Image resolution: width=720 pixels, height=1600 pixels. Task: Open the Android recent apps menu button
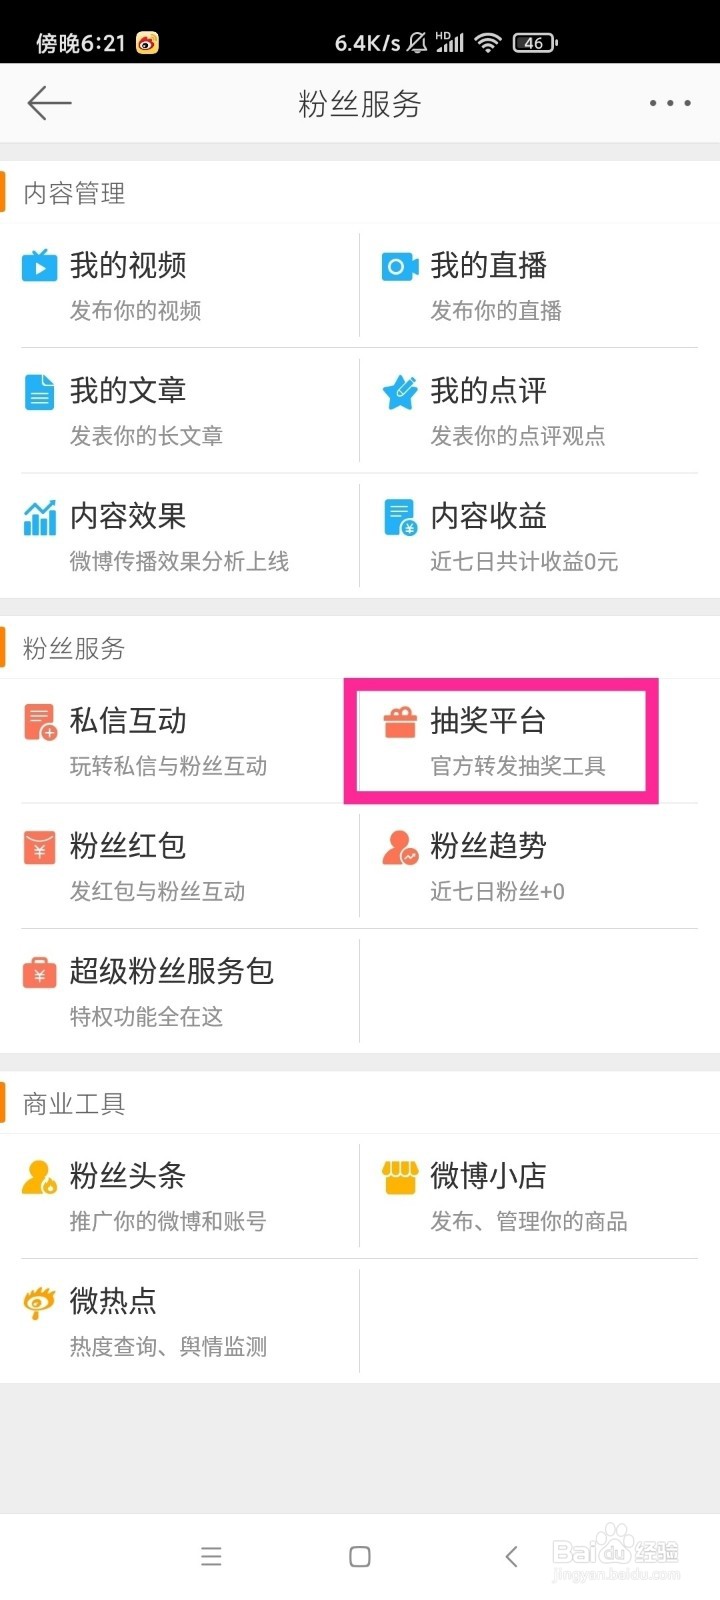click(x=211, y=1556)
